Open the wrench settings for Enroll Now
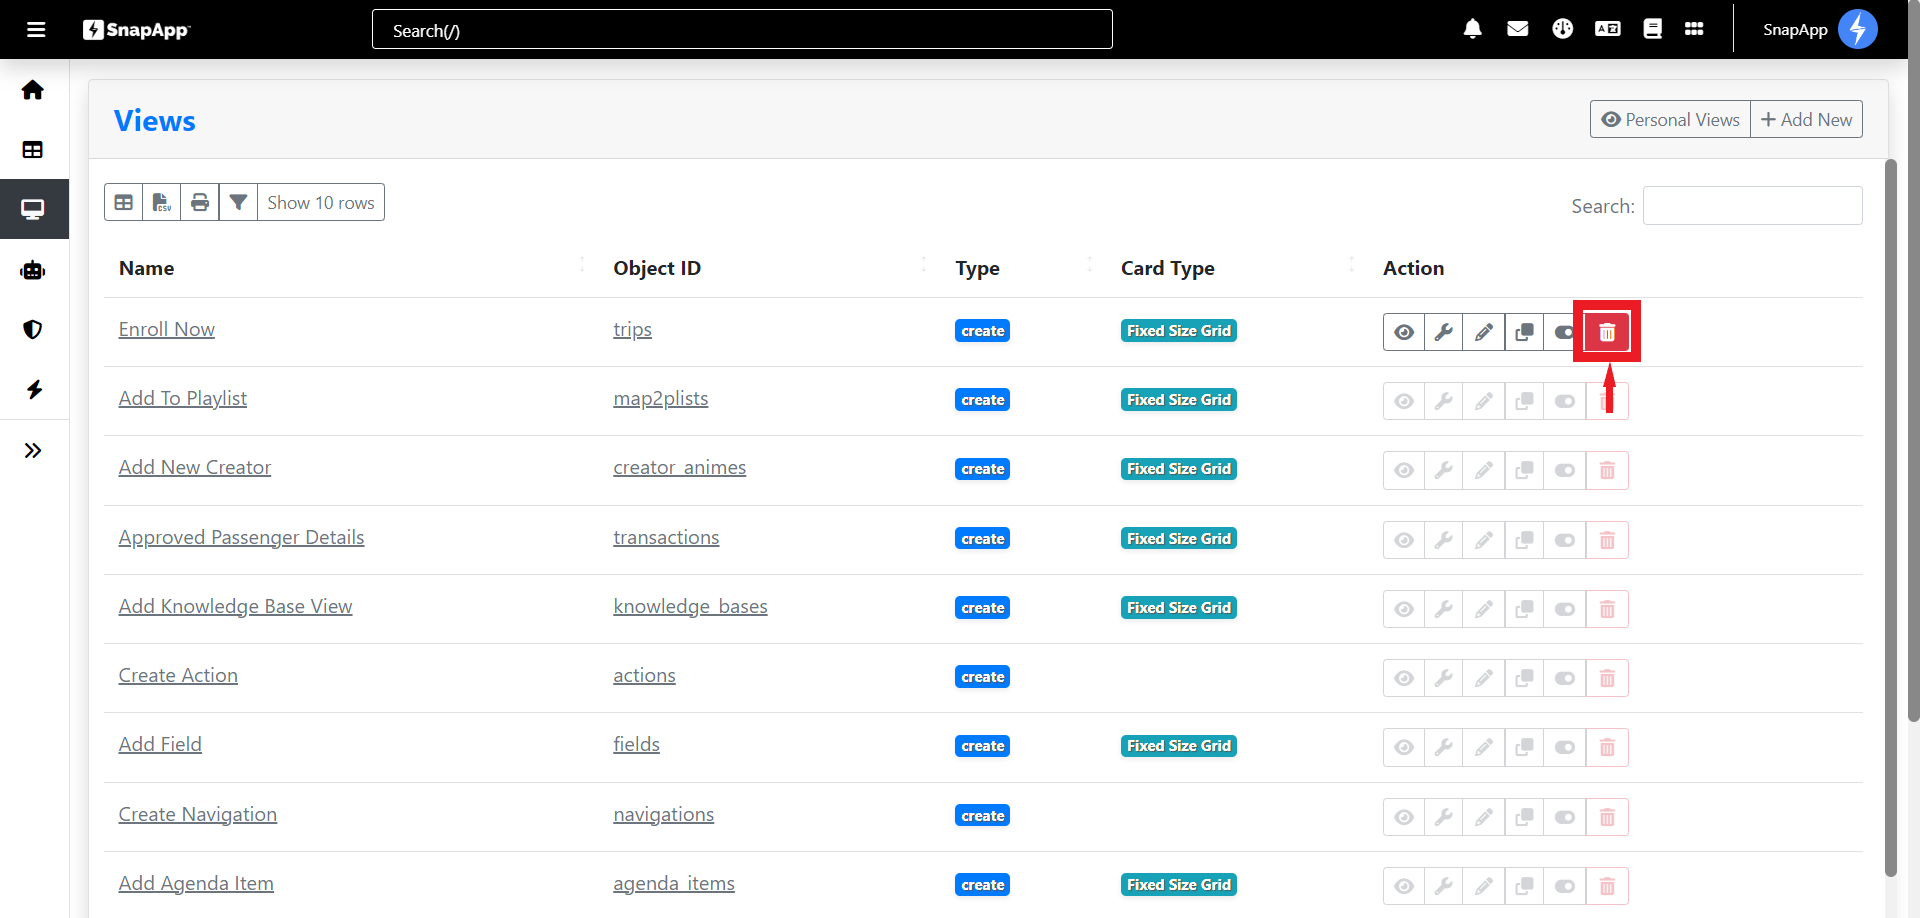The image size is (1920, 918). [1443, 332]
